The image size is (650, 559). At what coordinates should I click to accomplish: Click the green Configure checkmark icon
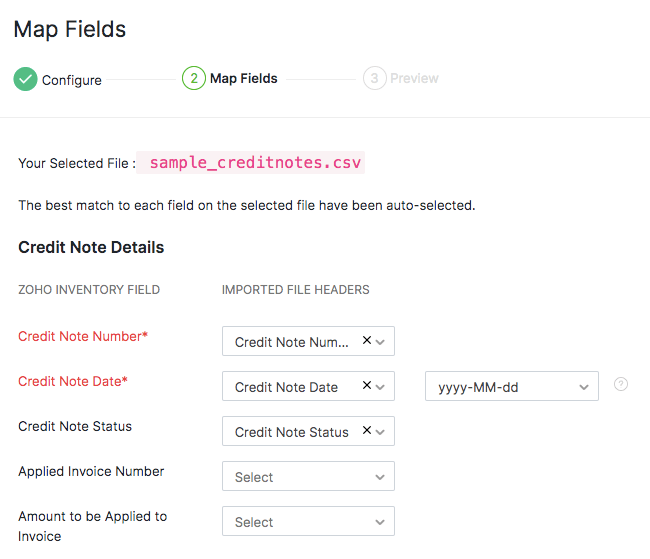pos(25,79)
